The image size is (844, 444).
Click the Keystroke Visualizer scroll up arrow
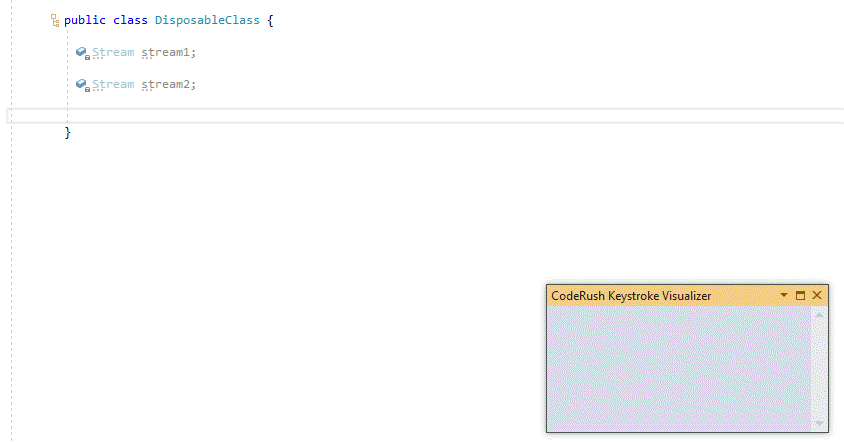click(x=819, y=315)
